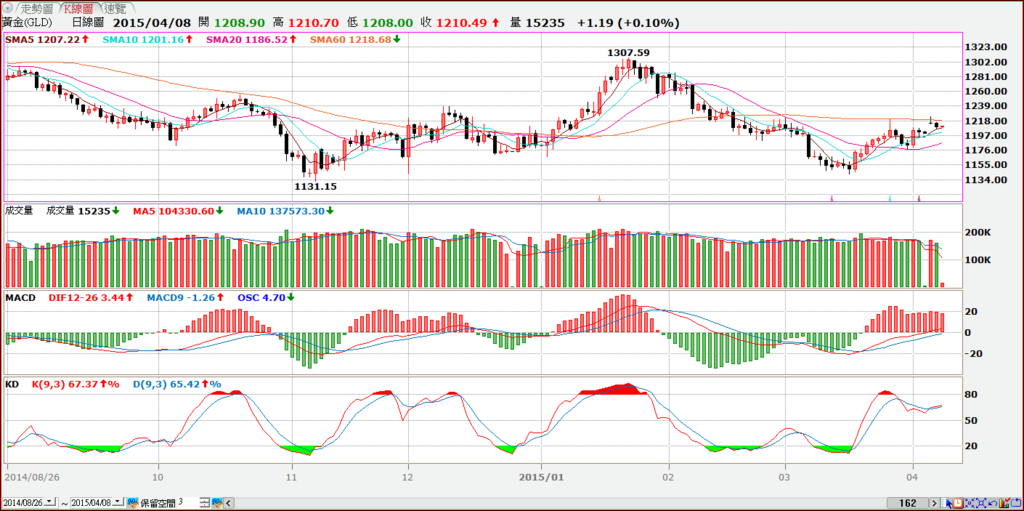Open the indicator settings bar chart icon
This screenshot has height=511, width=1024.
coord(1004,503)
